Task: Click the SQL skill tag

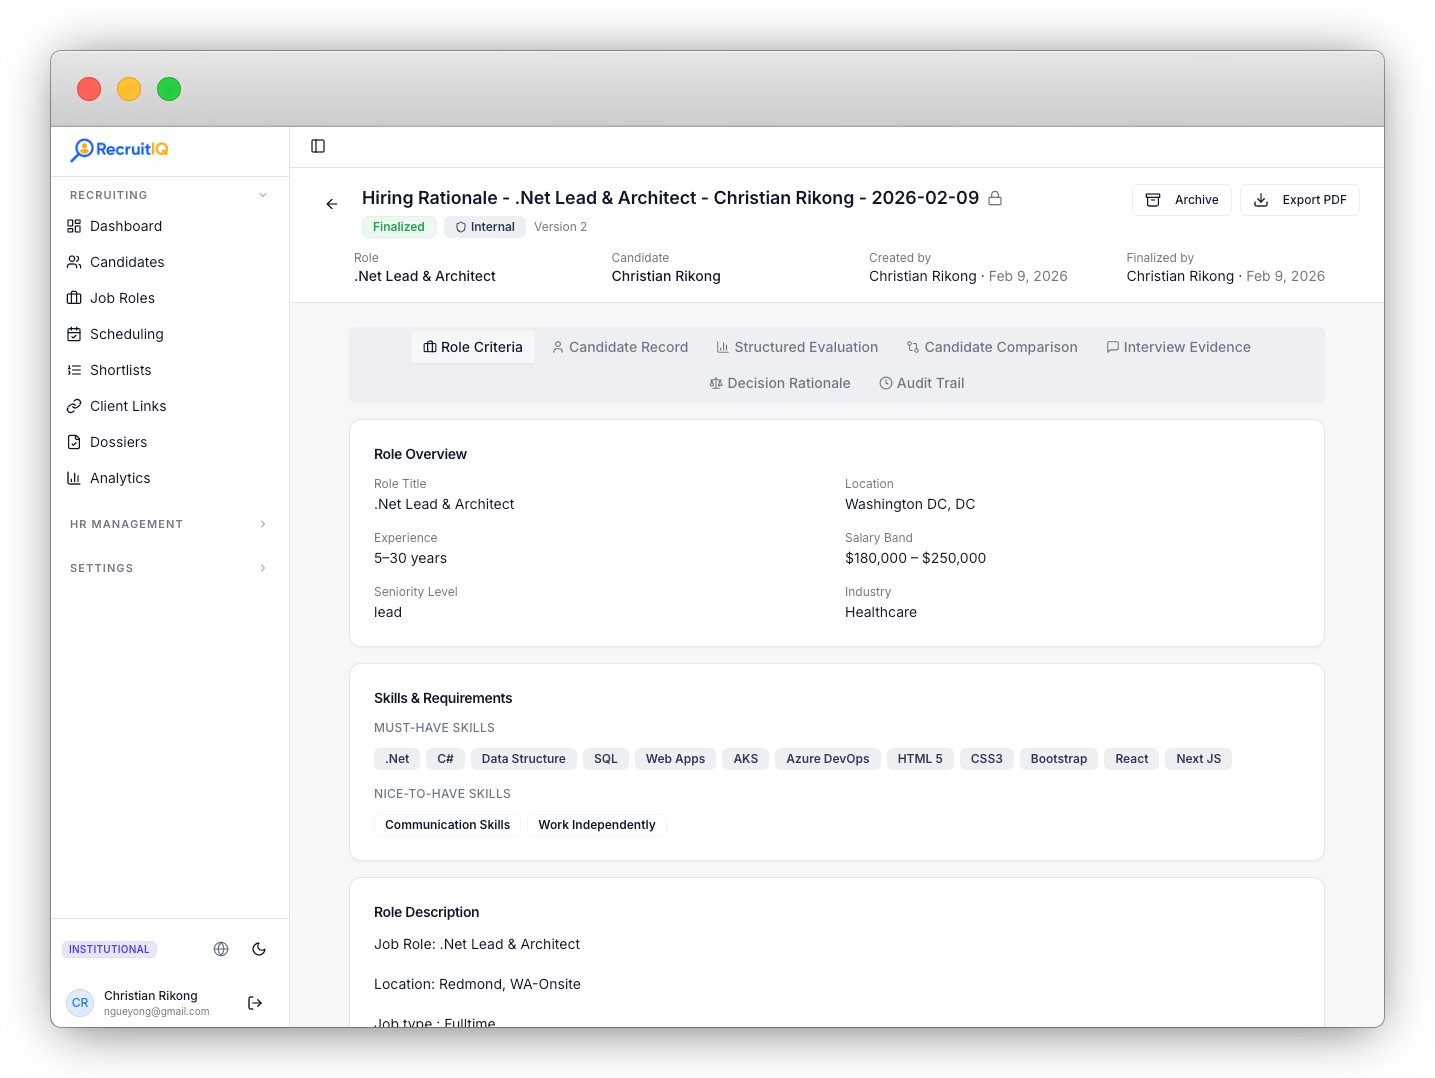Action: pyautogui.click(x=606, y=759)
